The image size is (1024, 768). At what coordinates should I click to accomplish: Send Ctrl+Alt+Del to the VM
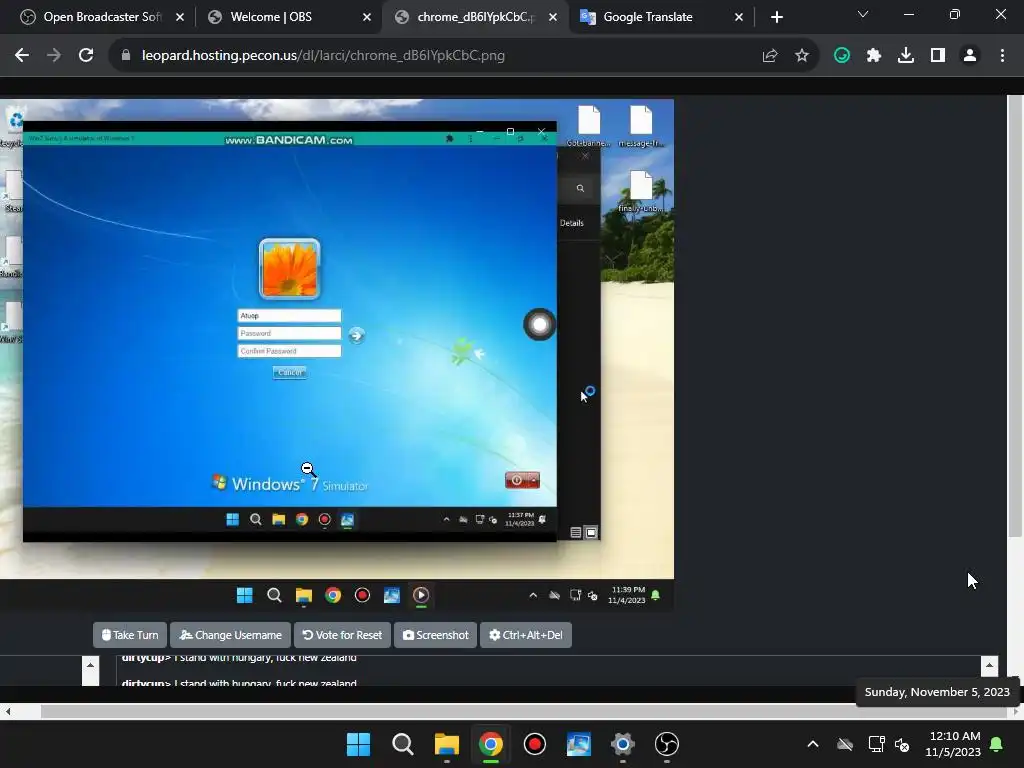click(526, 635)
